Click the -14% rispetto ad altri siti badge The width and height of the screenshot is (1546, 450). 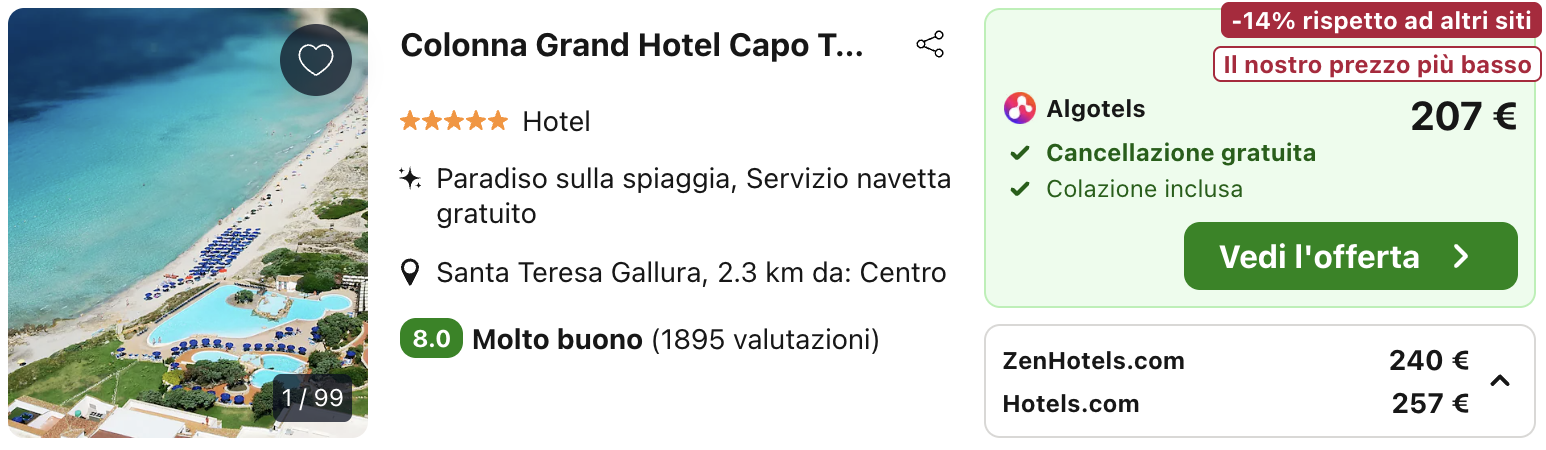click(x=1380, y=19)
